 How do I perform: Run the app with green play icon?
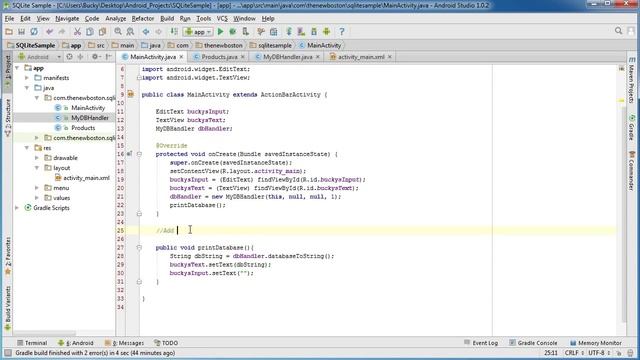tap(220, 32)
